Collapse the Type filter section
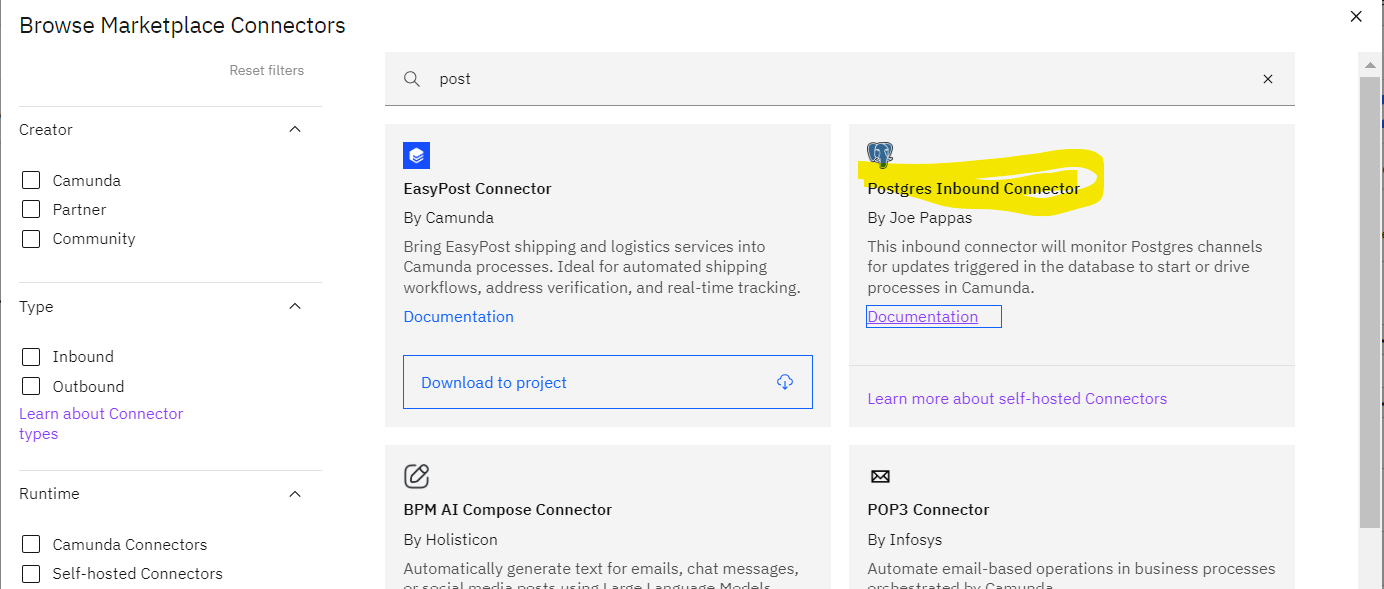Screen dimensions: 1384x589 pyautogui.click(x=295, y=306)
